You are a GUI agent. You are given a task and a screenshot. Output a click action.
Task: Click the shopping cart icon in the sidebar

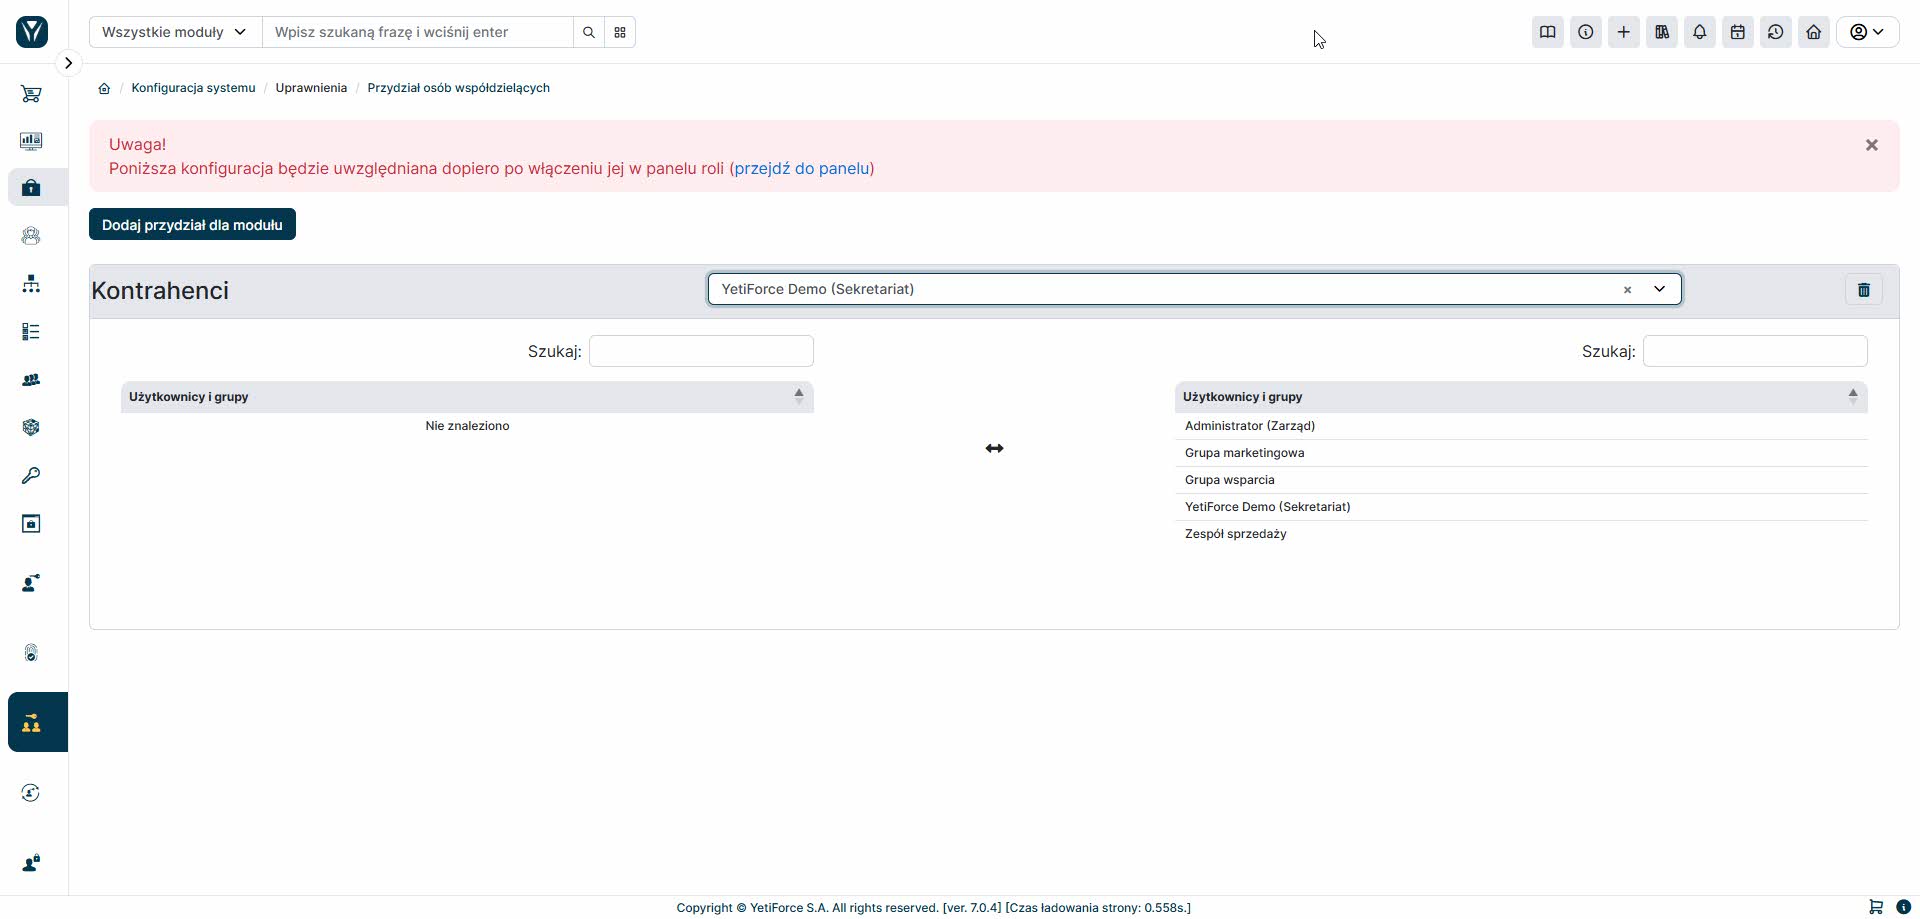coord(31,94)
